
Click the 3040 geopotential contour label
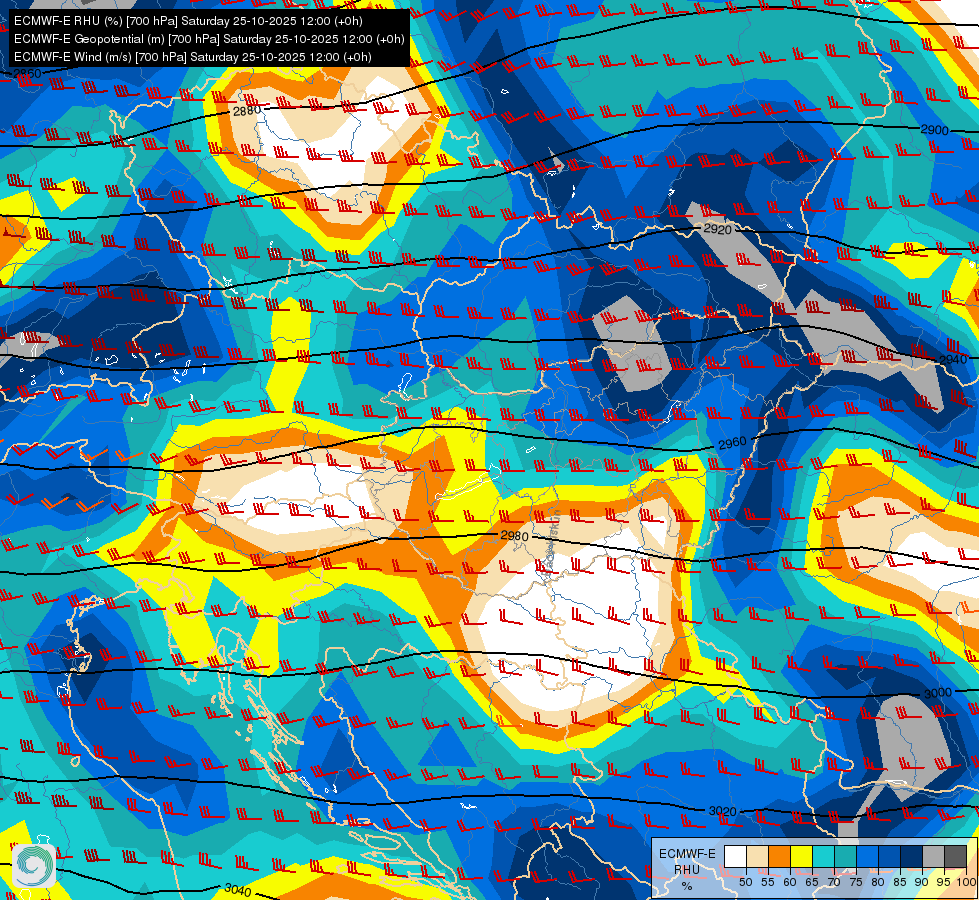pos(237,889)
